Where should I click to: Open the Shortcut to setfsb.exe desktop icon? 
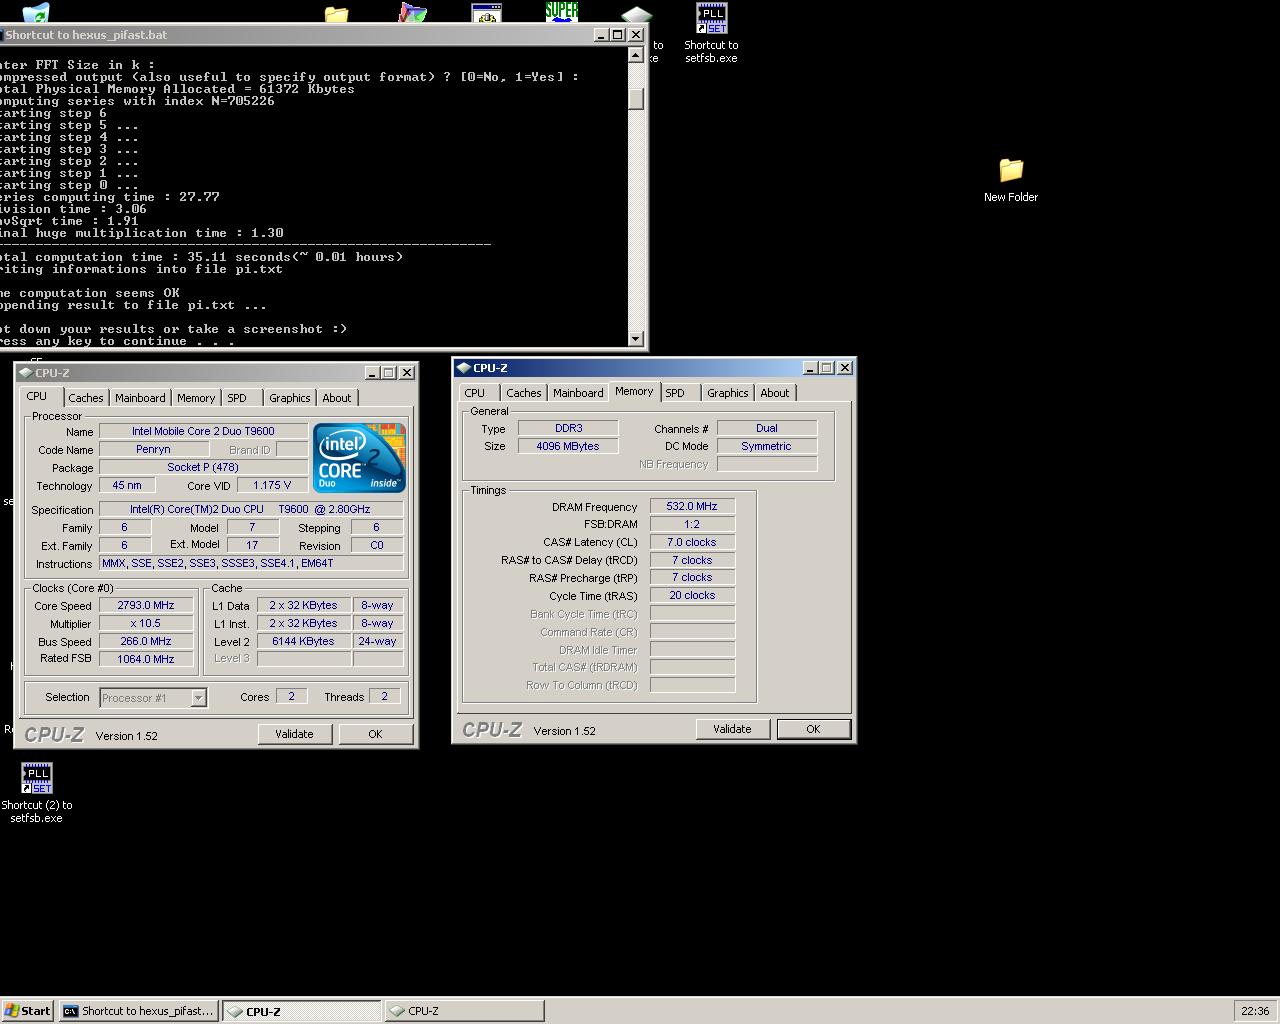711,32
